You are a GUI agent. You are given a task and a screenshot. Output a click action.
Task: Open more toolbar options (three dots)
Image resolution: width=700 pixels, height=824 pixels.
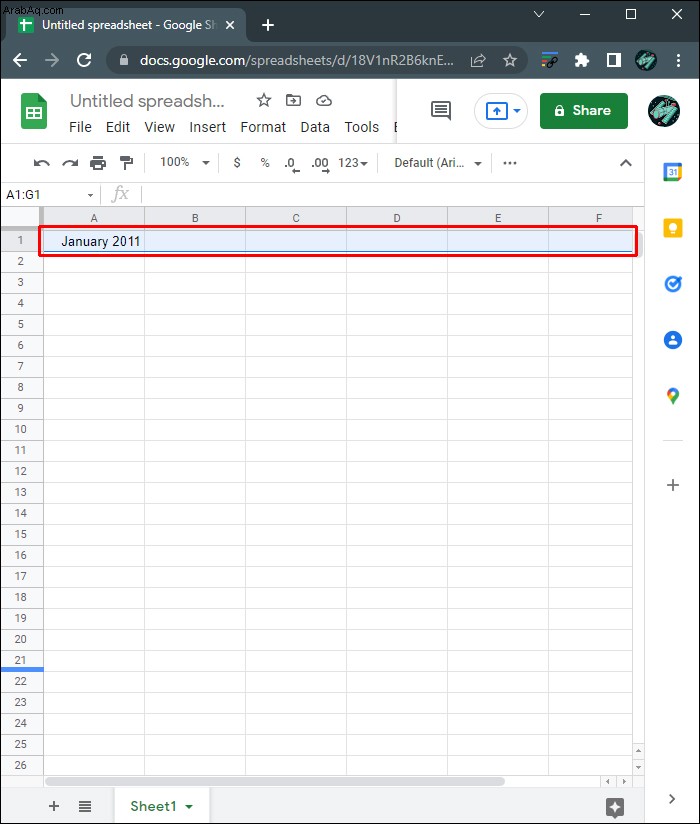tap(510, 163)
